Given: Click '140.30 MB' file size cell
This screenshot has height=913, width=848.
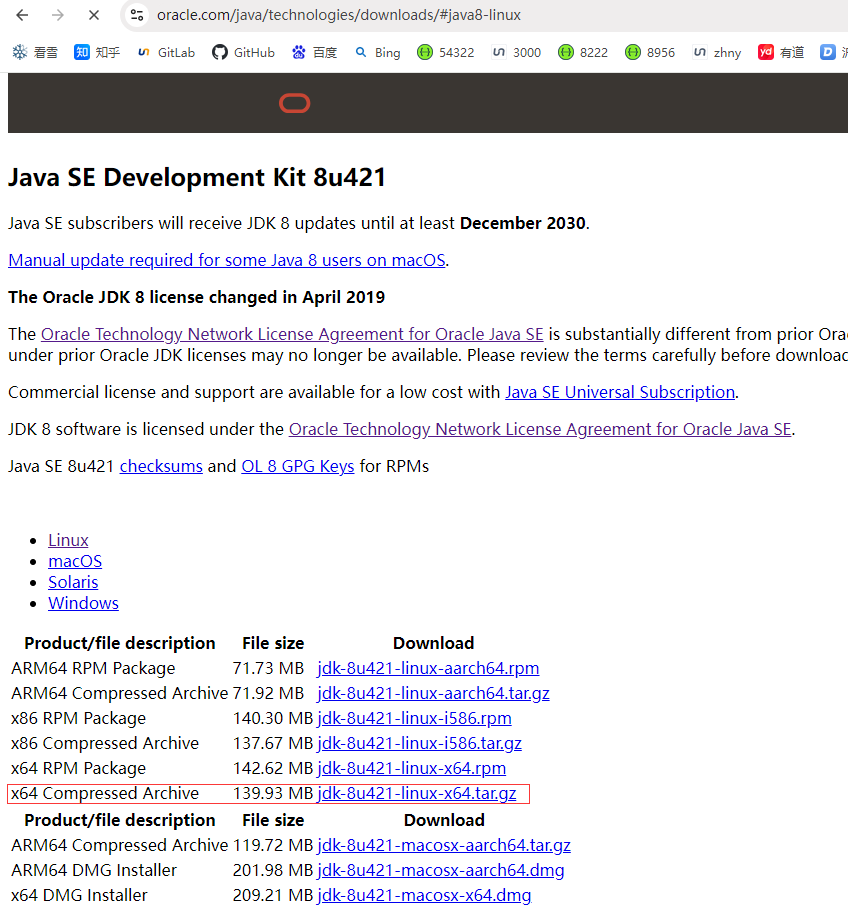Looking at the screenshot, I should (273, 719).
